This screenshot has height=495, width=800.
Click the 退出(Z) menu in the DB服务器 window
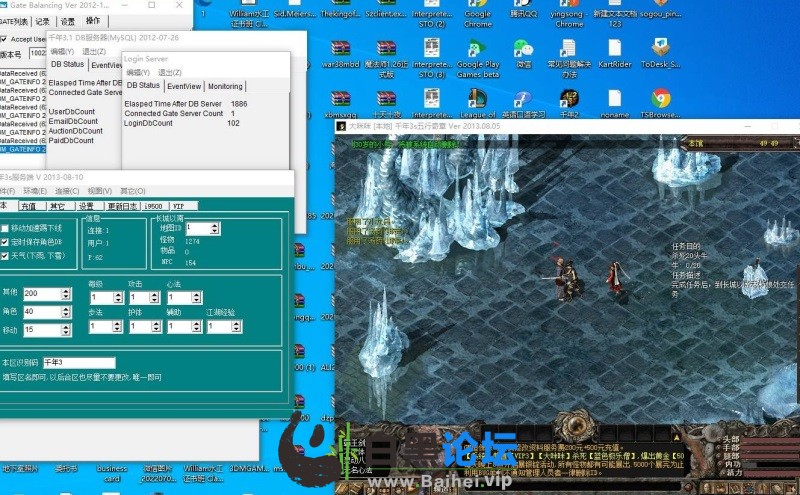coord(94,52)
